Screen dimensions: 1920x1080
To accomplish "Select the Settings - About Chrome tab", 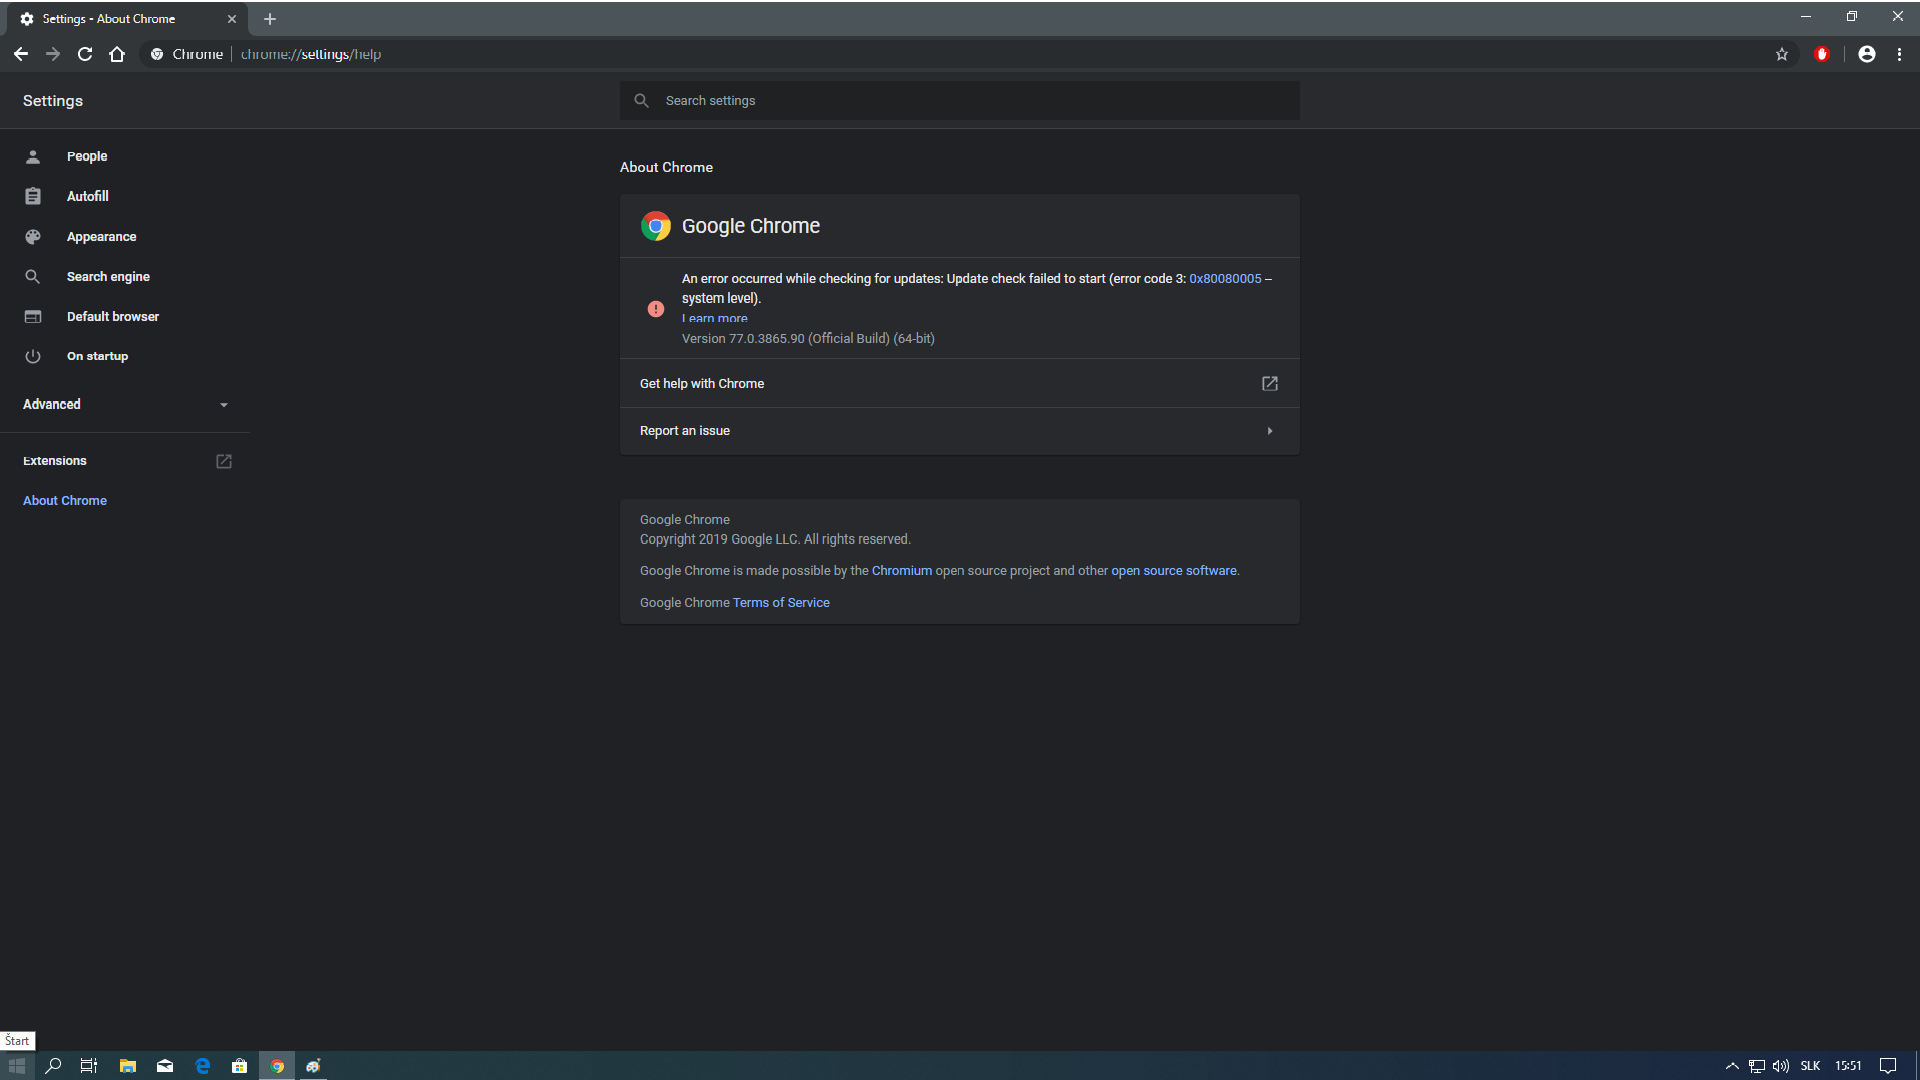I will [126, 19].
